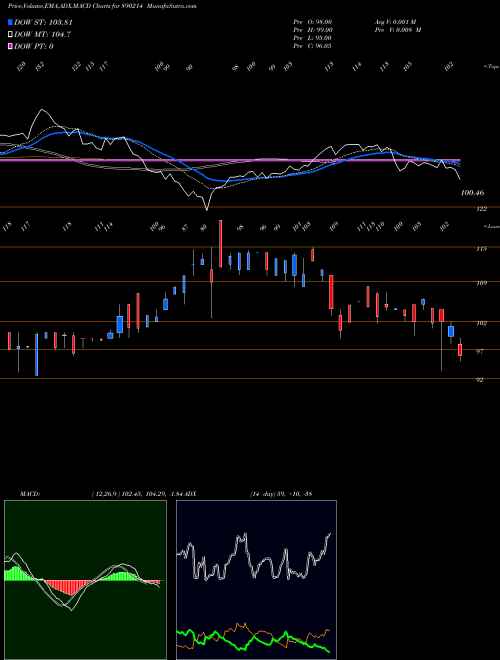
Task: Click the last red candlestick on the chart
Action: click(460, 350)
